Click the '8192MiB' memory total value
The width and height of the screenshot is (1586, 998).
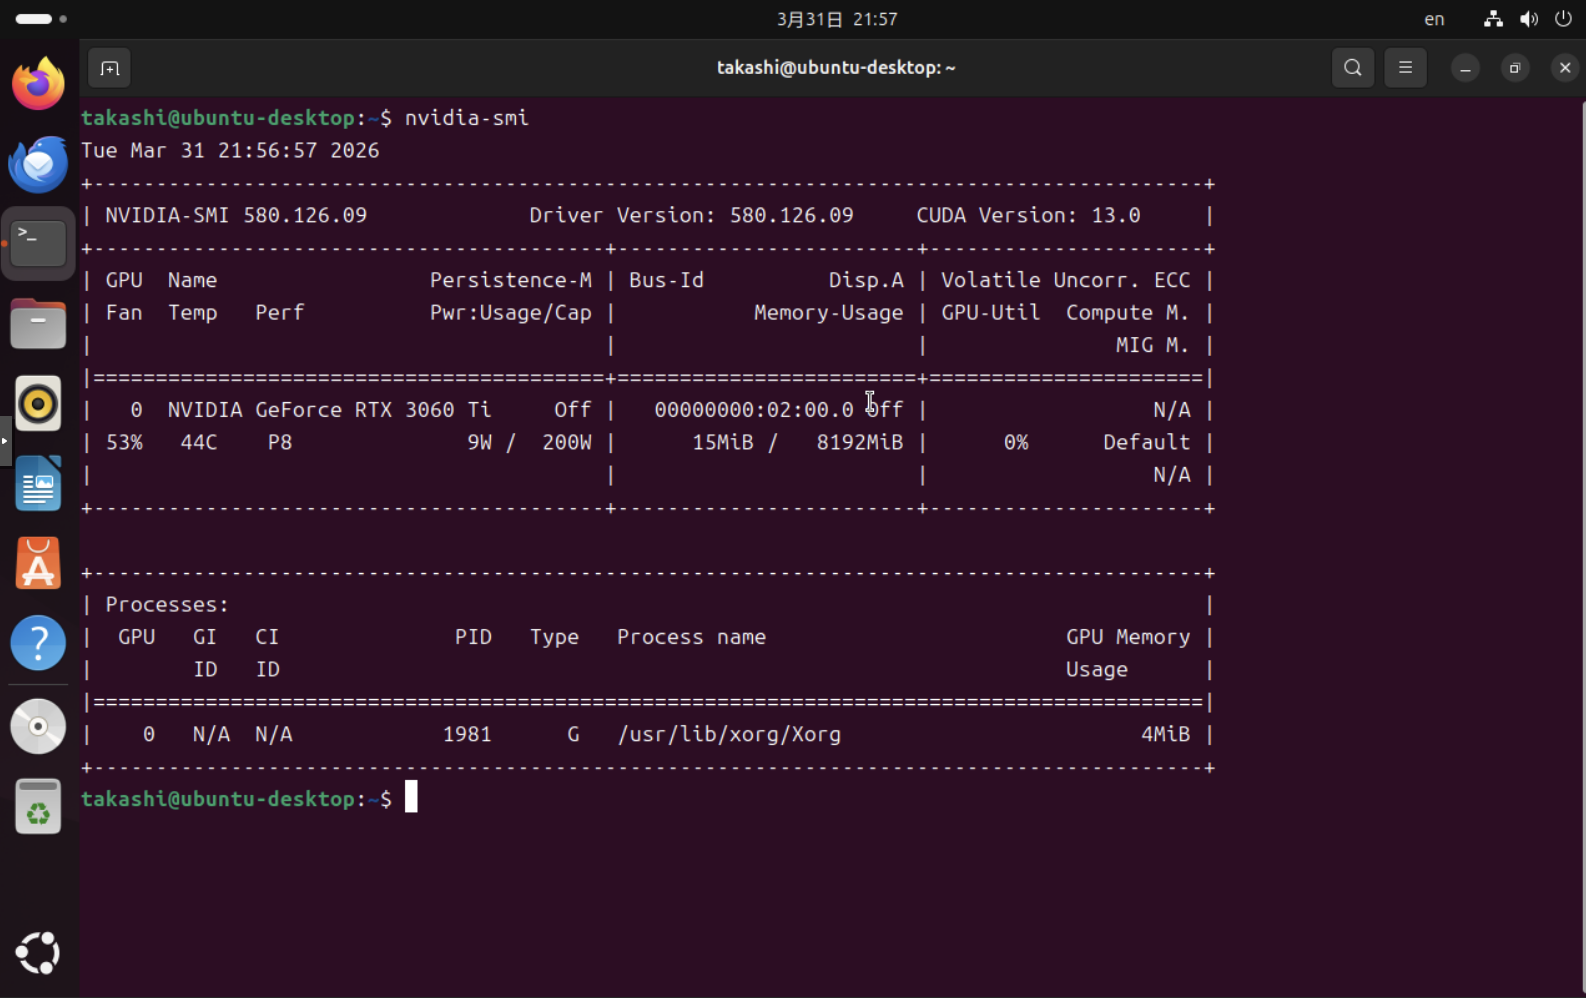pyautogui.click(x=860, y=442)
